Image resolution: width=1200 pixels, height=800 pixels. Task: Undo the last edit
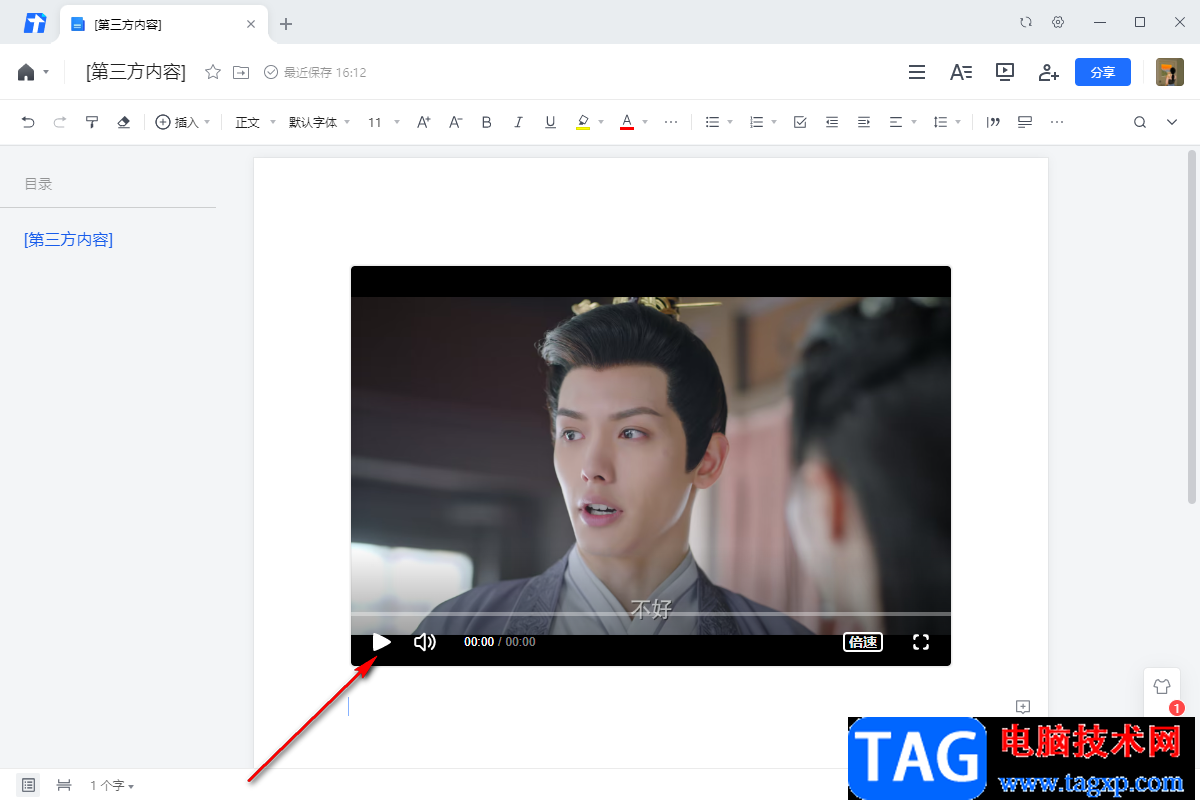[x=28, y=122]
